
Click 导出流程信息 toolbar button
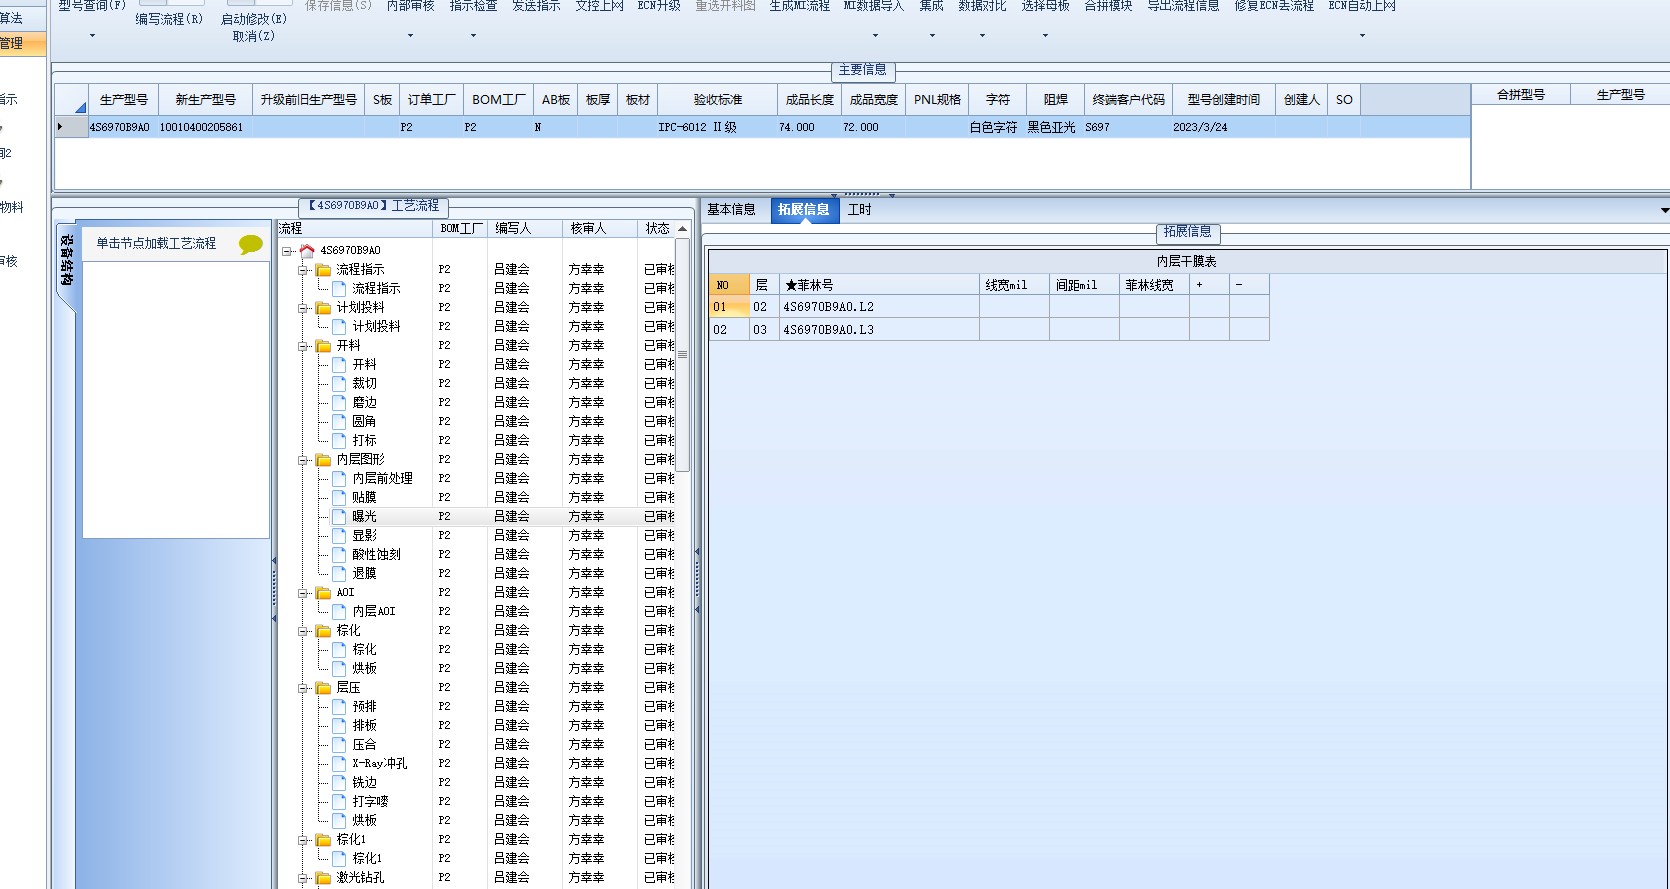click(1183, 6)
